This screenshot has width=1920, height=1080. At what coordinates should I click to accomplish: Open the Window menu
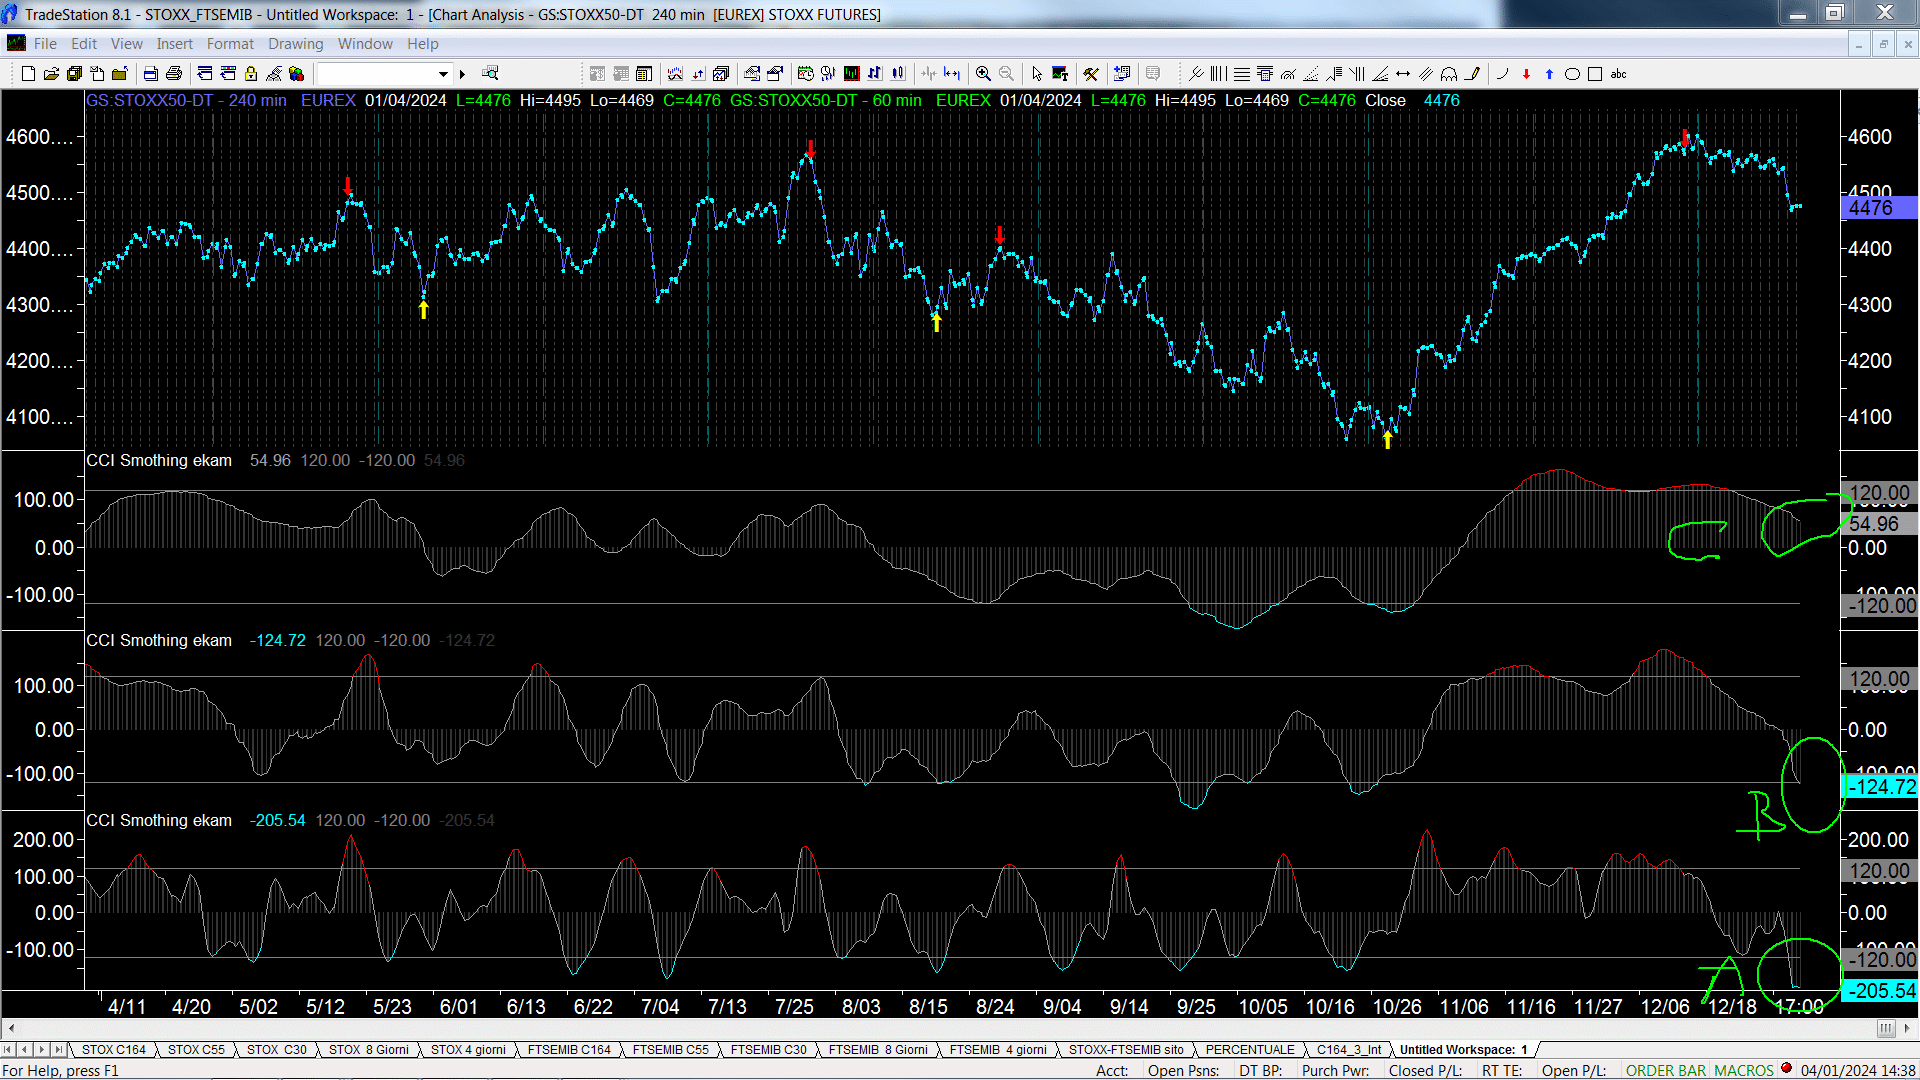pyautogui.click(x=365, y=44)
